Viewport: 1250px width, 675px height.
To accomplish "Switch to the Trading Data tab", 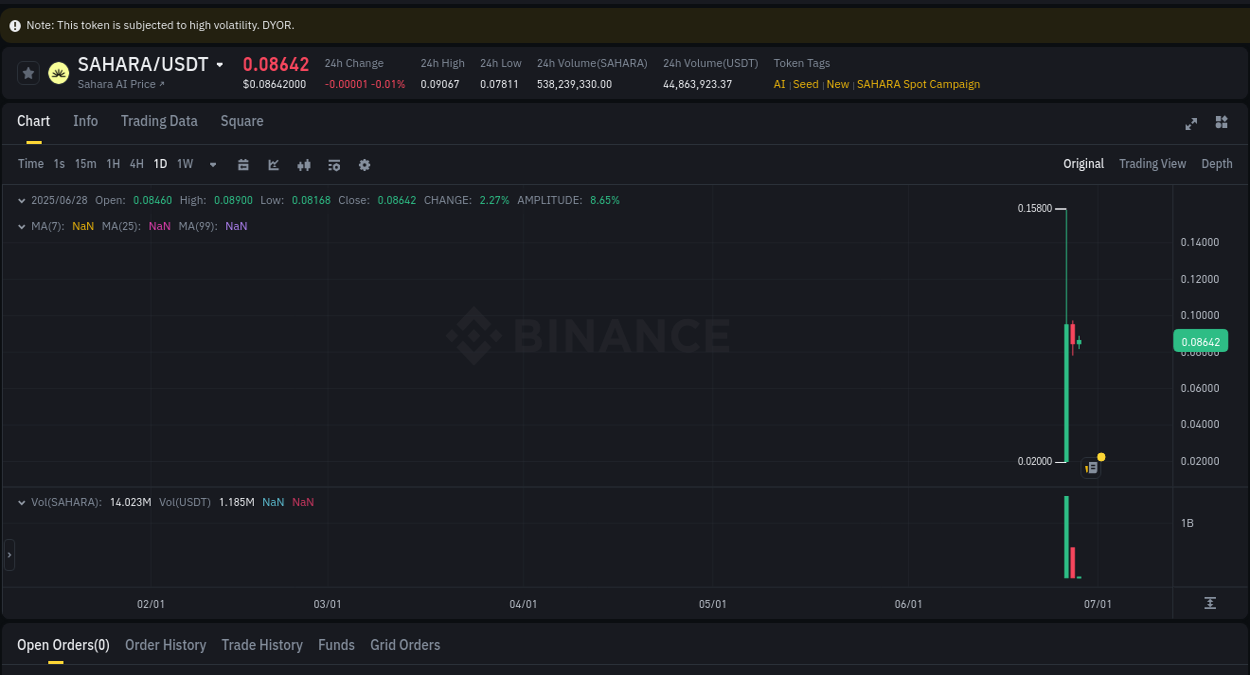I will pos(159,121).
